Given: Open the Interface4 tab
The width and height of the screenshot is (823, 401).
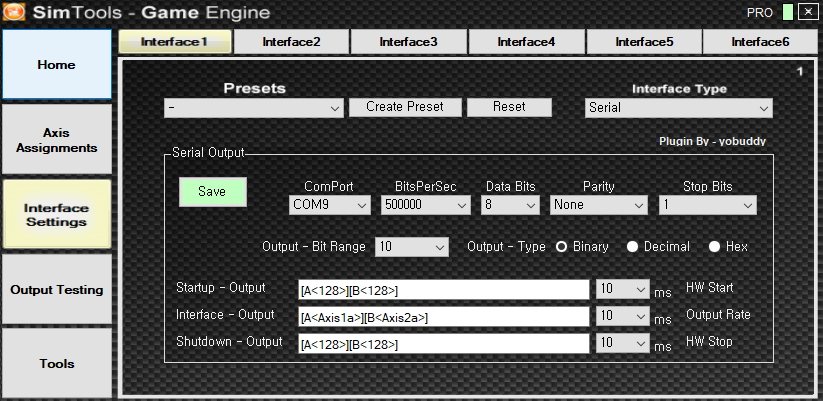Looking at the screenshot, I should point(526,41).
